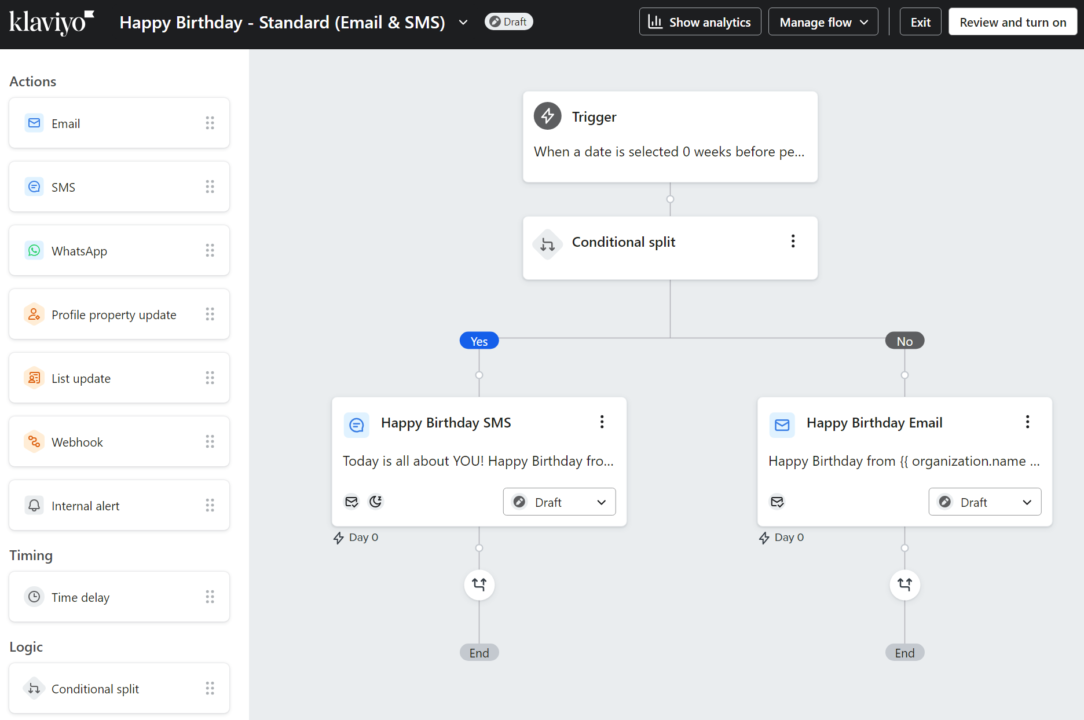Select the Yes branch label

[478, 340]
